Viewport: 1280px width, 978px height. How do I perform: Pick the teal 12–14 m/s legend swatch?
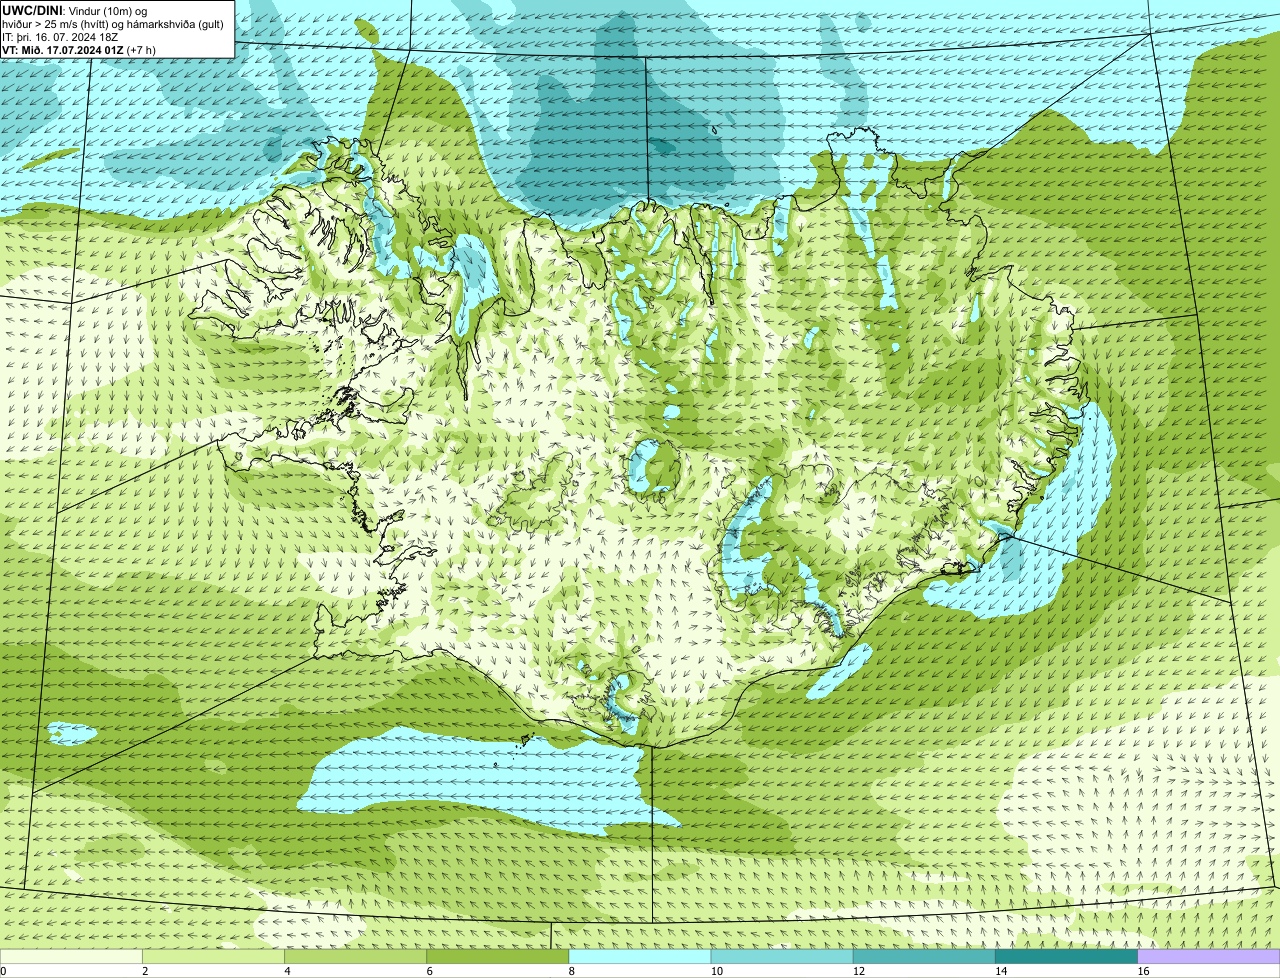click(x=924, y=956)
